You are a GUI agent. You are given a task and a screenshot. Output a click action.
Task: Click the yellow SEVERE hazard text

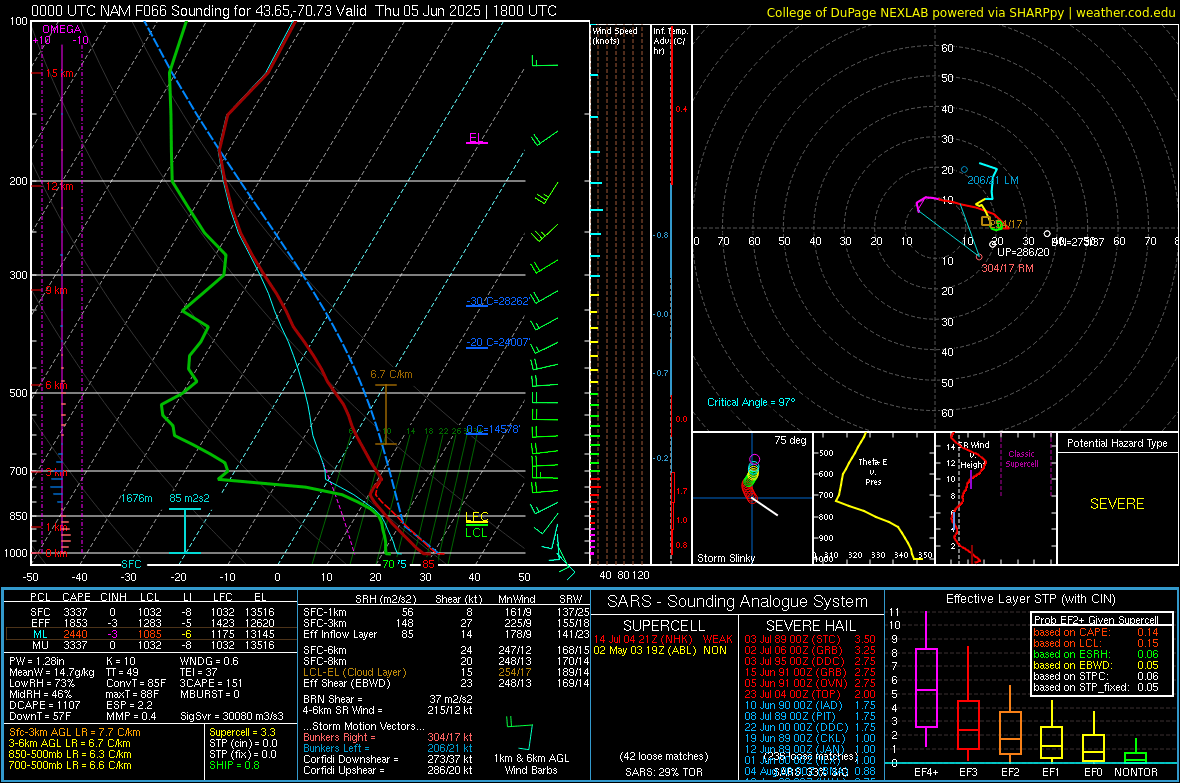(1117, 504)
